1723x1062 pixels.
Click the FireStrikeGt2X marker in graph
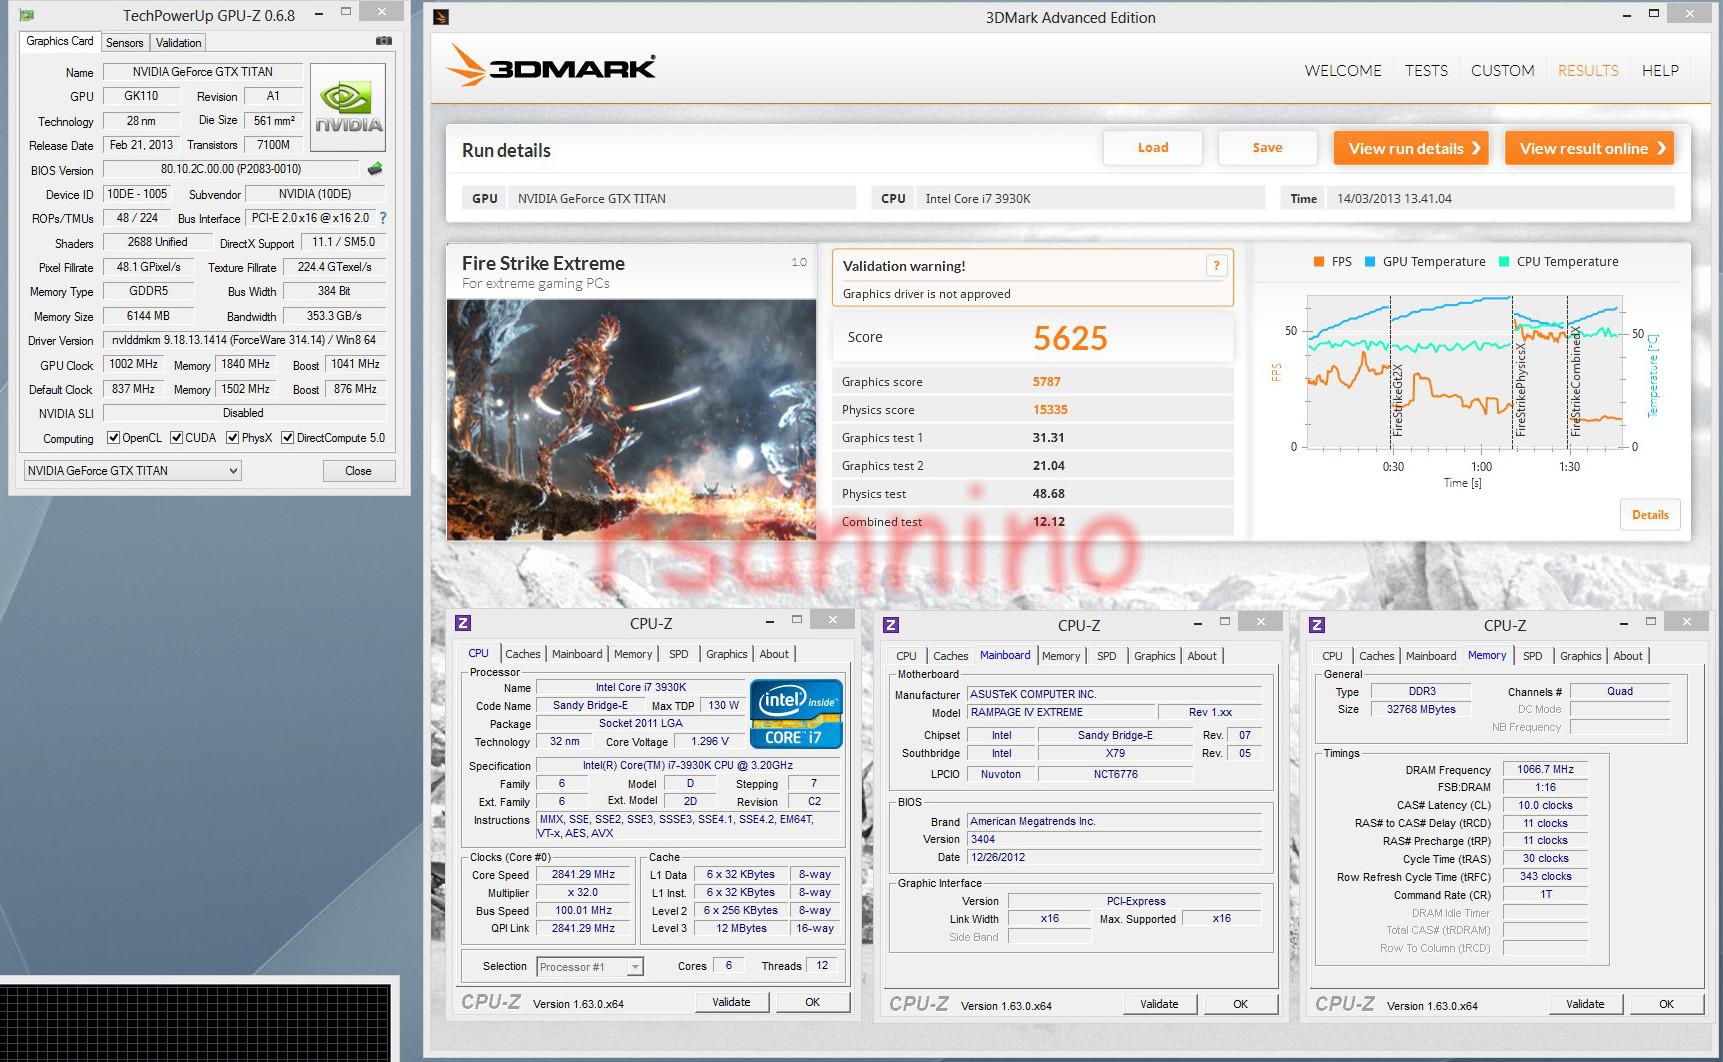[1397, 399]
